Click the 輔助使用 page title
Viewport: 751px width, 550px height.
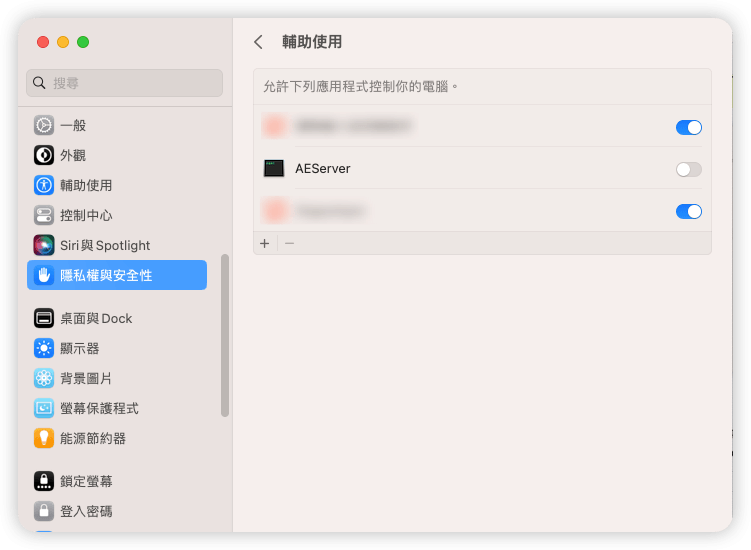pos(312,42)
